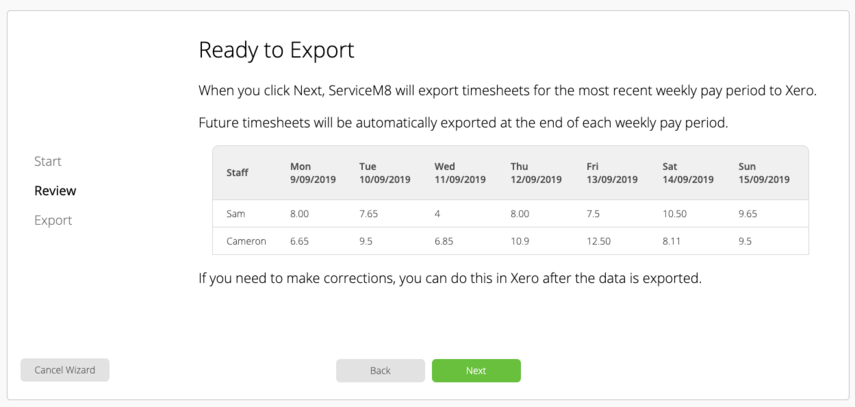
Task: Click the Thu 12/09/2019 column header
Action: 536,172
